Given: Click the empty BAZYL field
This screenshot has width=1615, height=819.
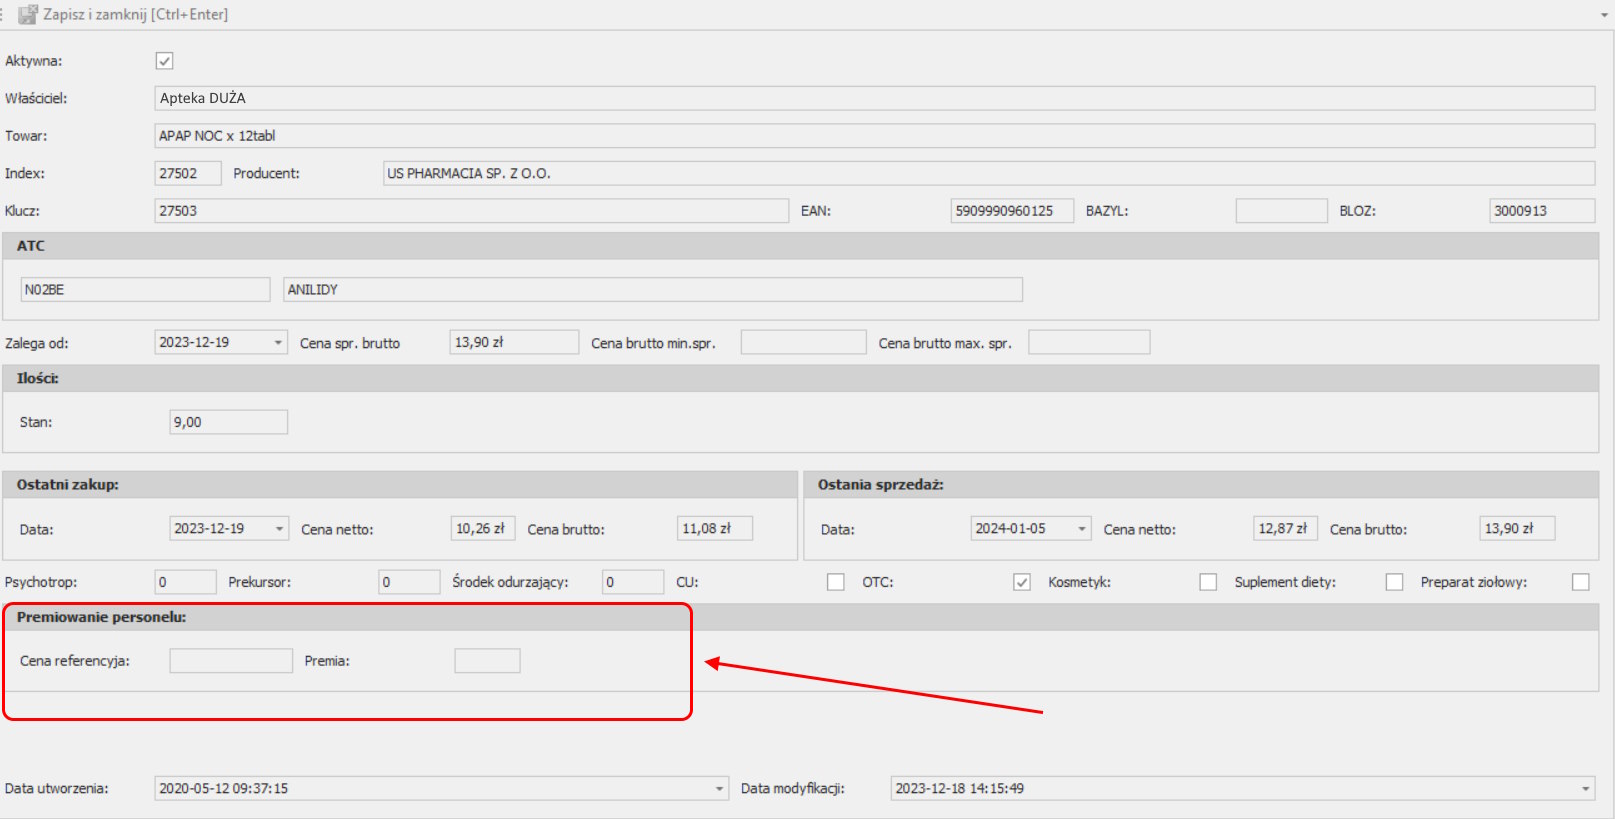Looking at the screenshot, I should tap(1281, 211).
